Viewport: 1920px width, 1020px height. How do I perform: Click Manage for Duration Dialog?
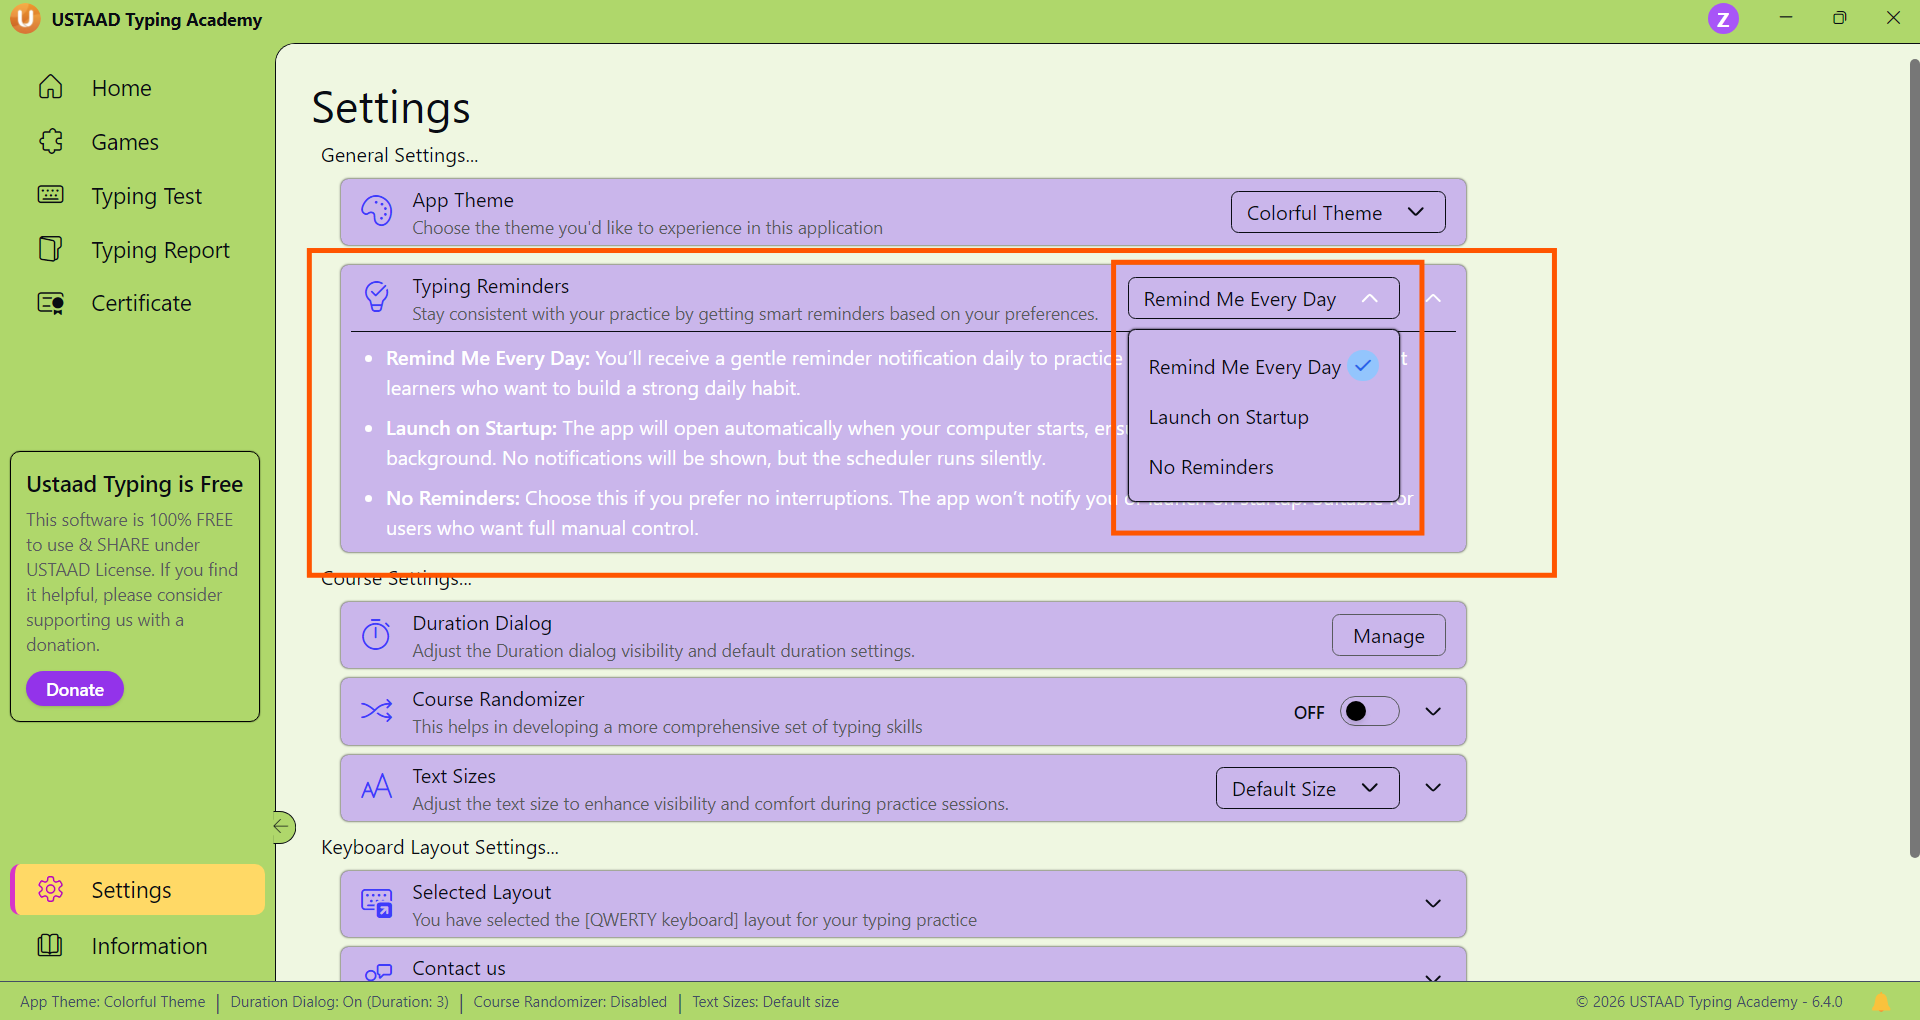[1388, 636]
